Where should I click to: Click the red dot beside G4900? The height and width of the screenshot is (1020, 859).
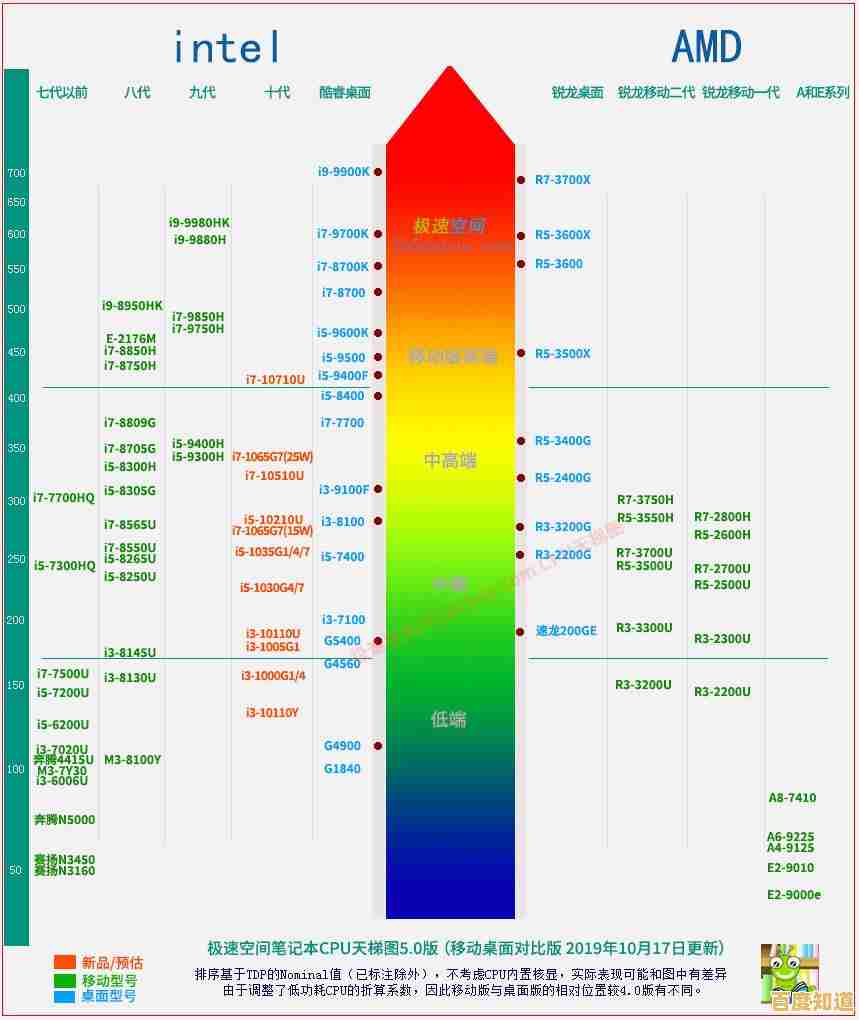pyautogui.click(x=377, y=746)
